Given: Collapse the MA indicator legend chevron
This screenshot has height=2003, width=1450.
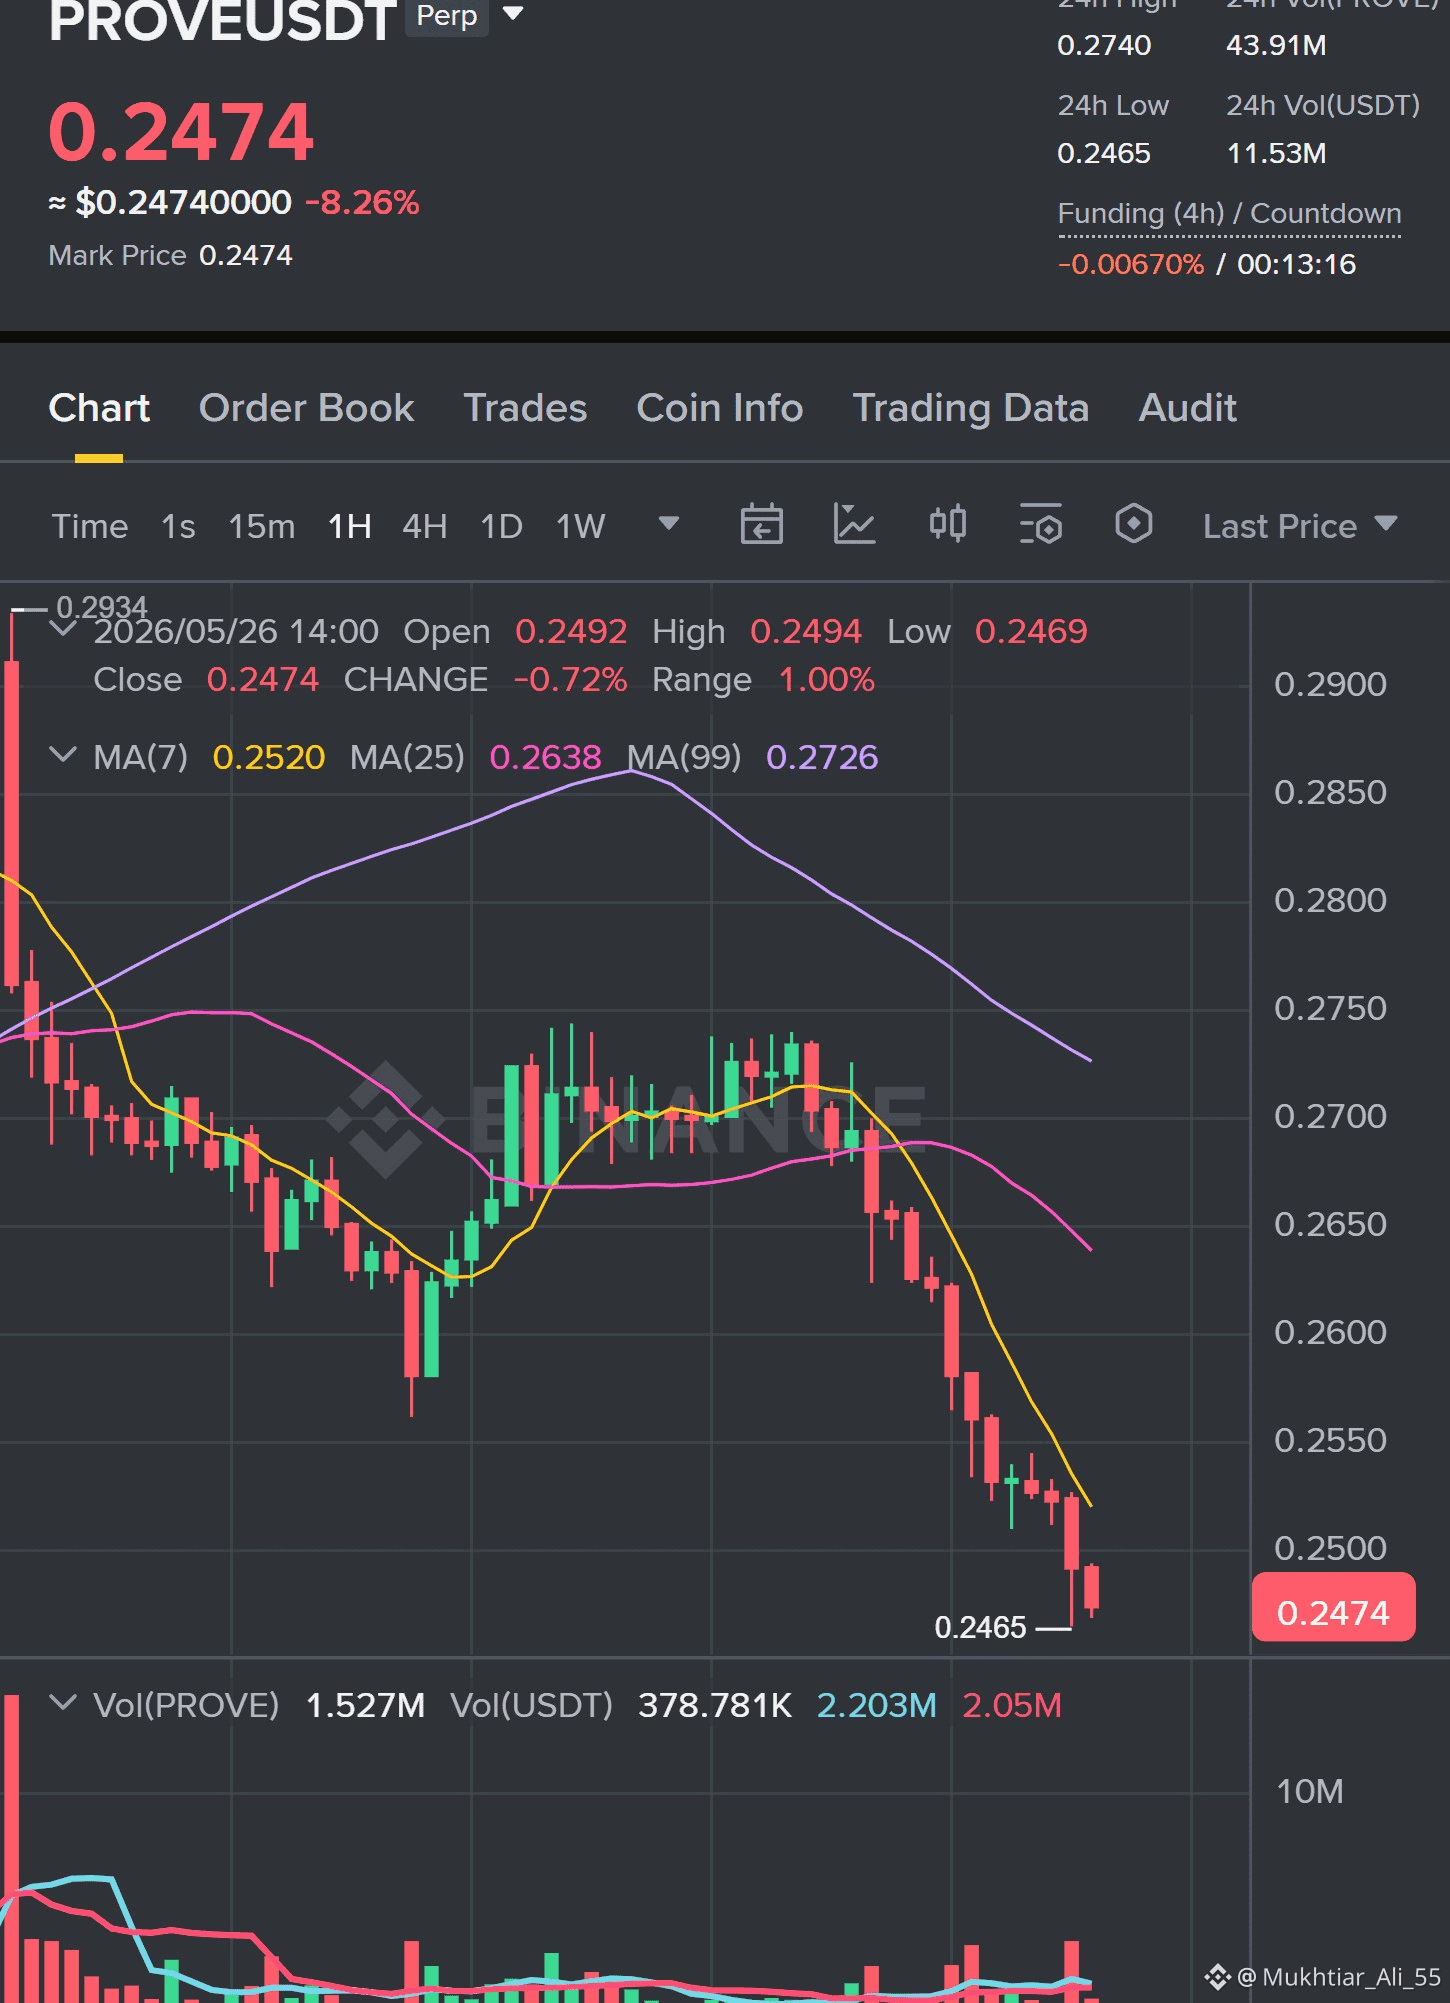Looking at the screenshot, I should (x=63, y=755).
